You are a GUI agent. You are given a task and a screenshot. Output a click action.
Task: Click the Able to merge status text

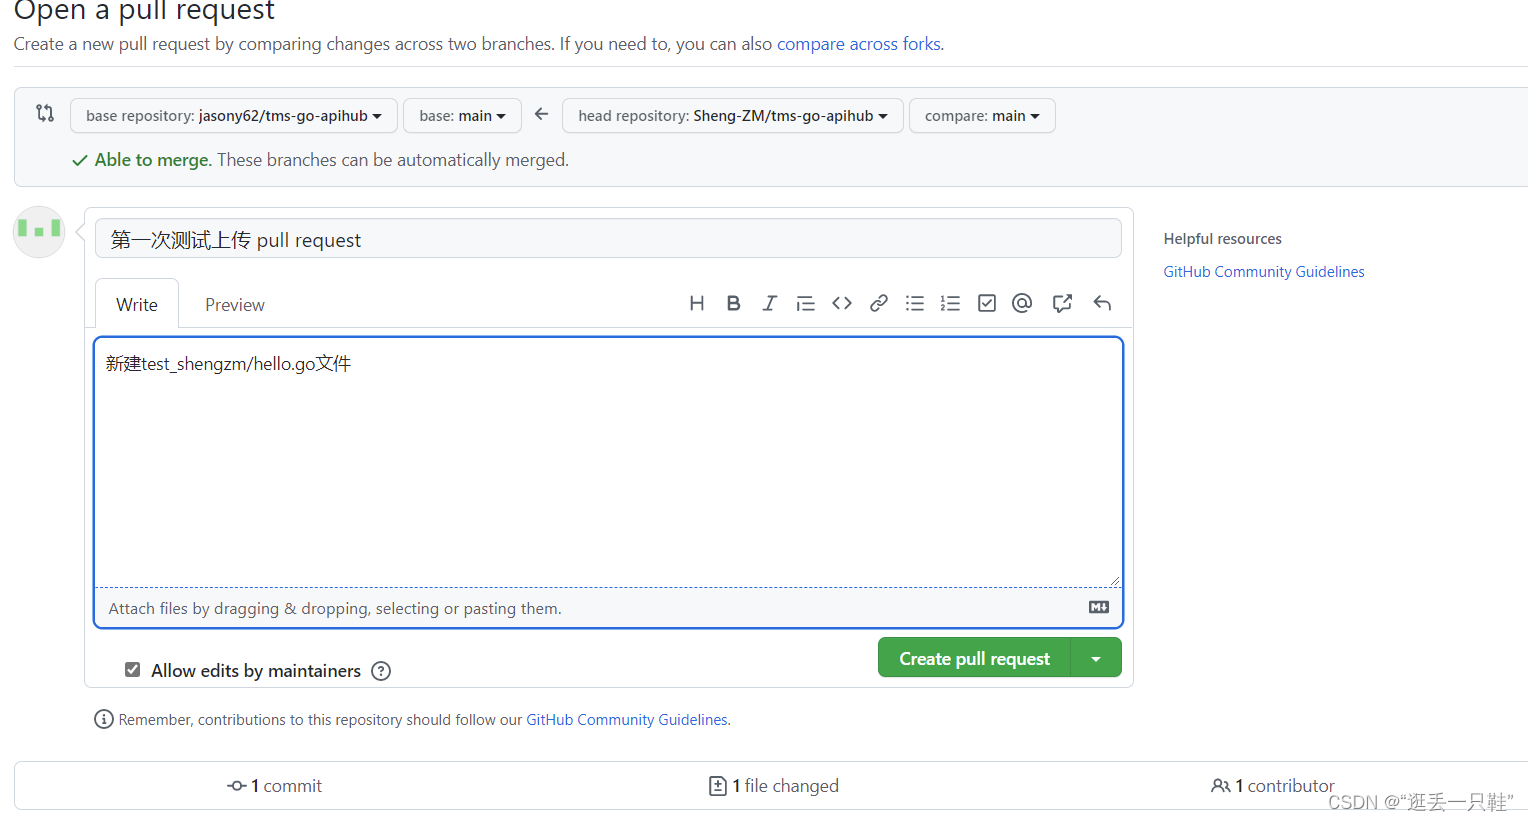[x=152, y=160]
